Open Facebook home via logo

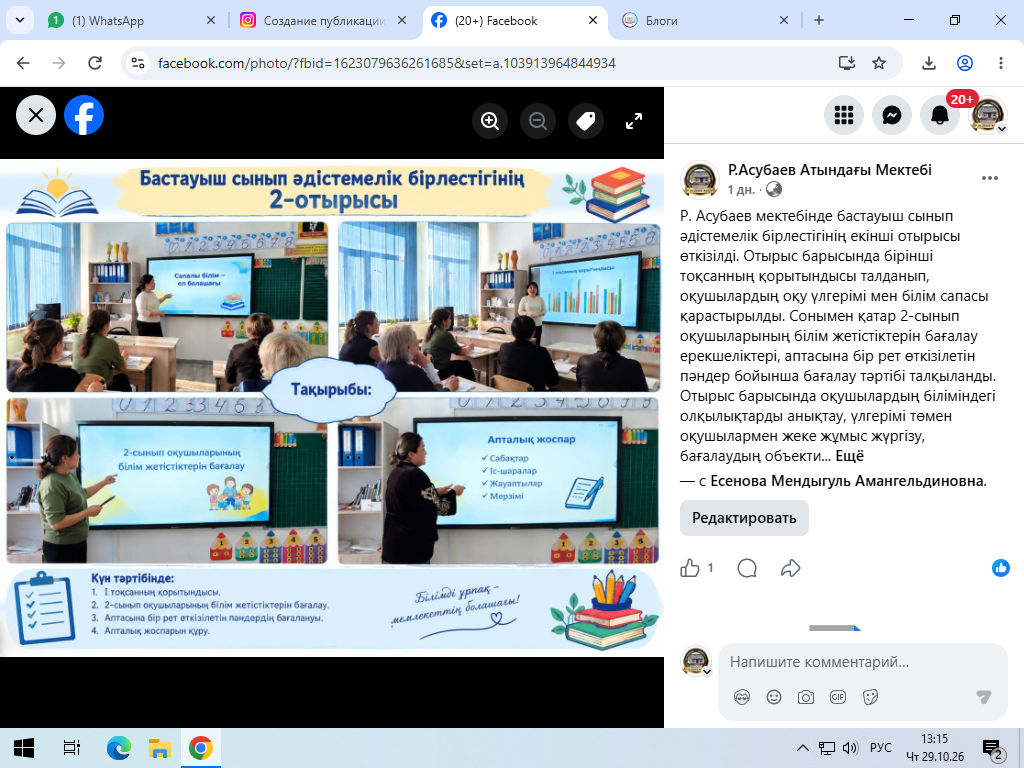[x=84, y=116]
